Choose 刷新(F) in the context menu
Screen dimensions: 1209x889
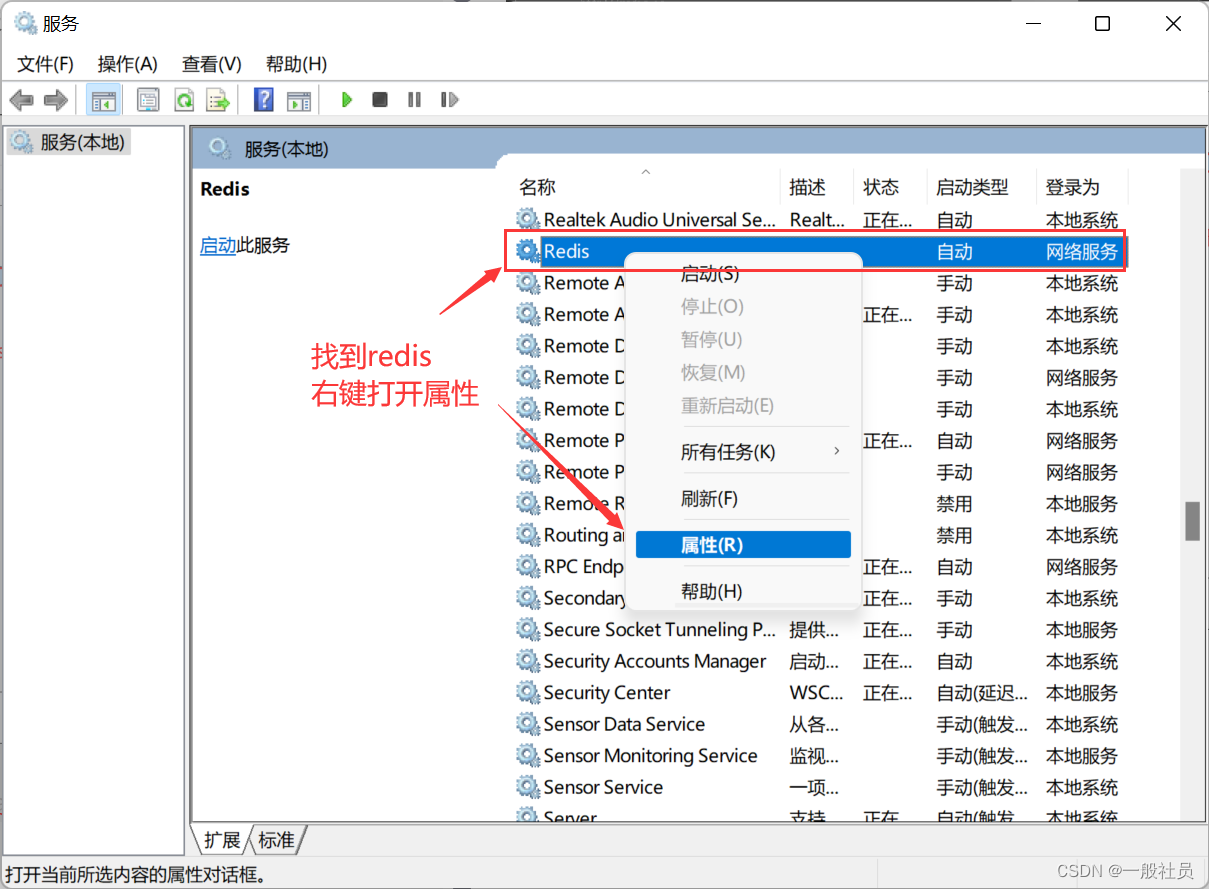pos(743,498)
